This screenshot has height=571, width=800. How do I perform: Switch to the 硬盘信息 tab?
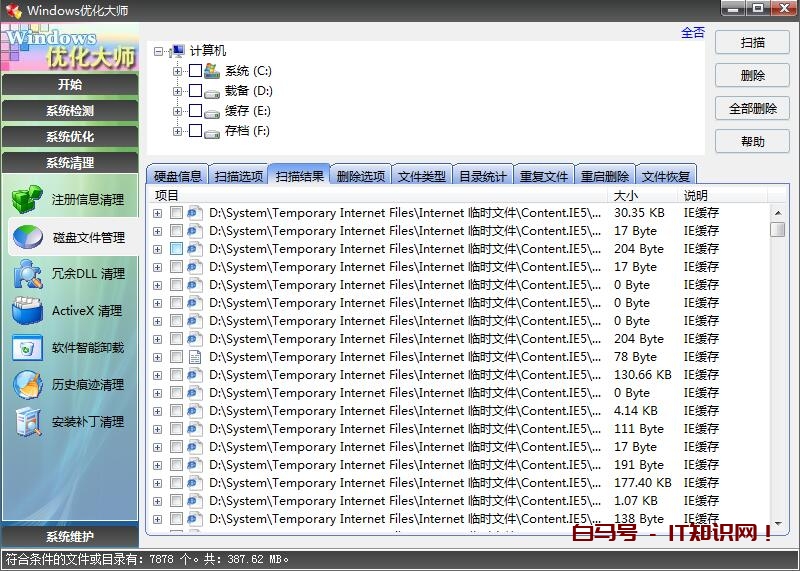click(178, 176)
